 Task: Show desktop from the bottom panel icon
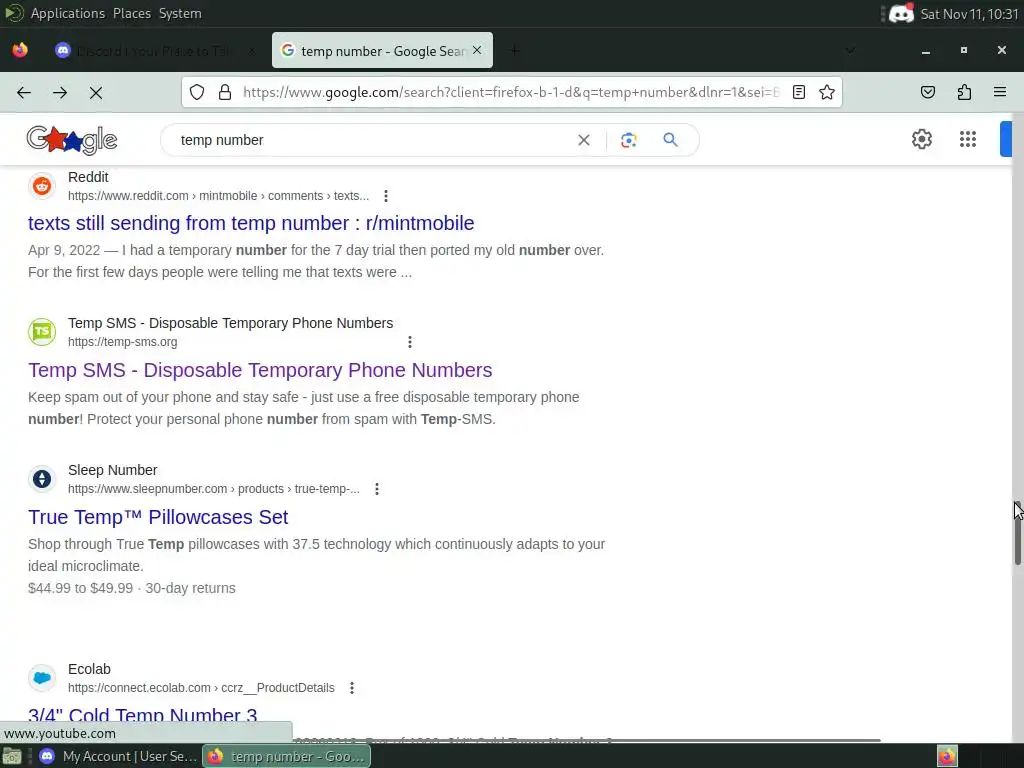12,756
